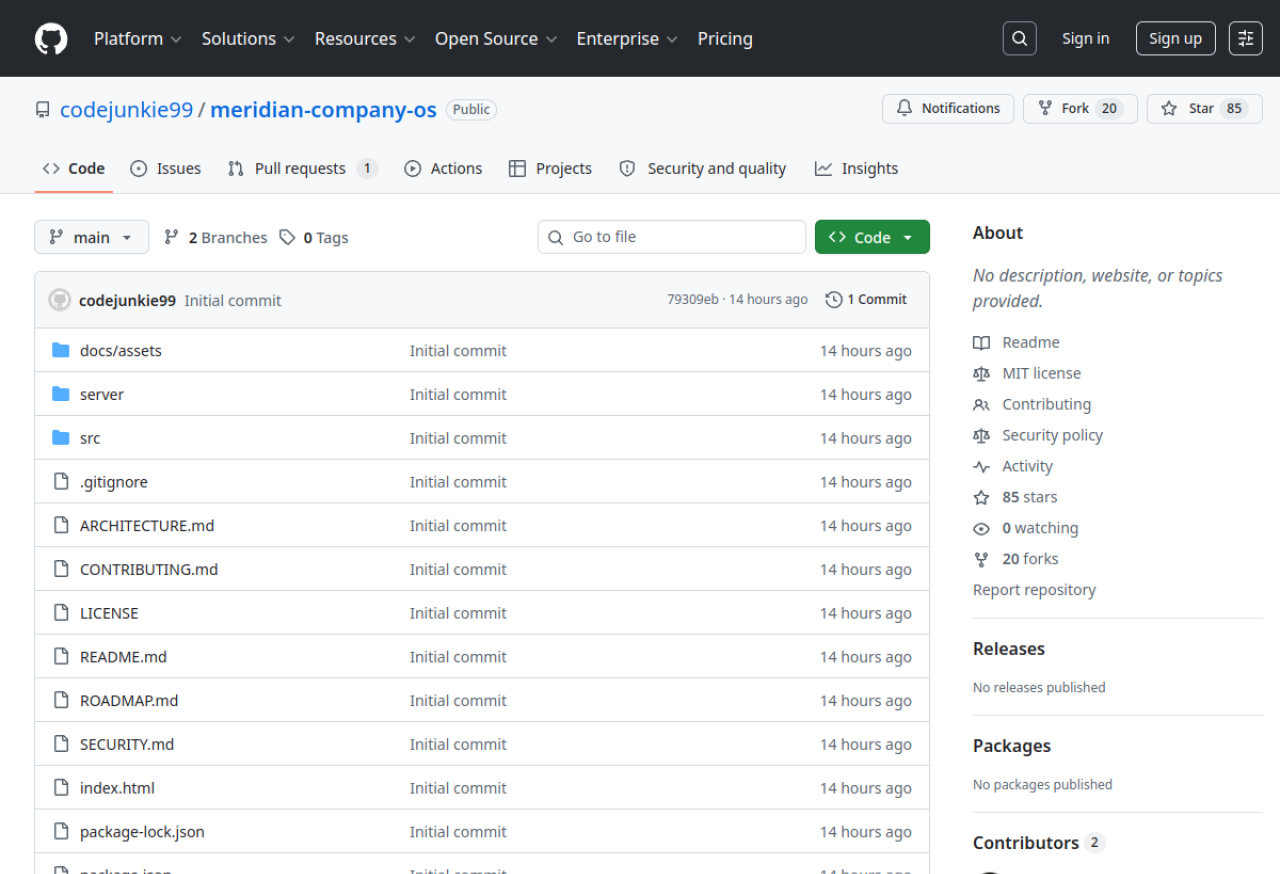Open the Packages heading link
The height and width of the screenshot is (874, 1280).
click(x=1012, y=746)
